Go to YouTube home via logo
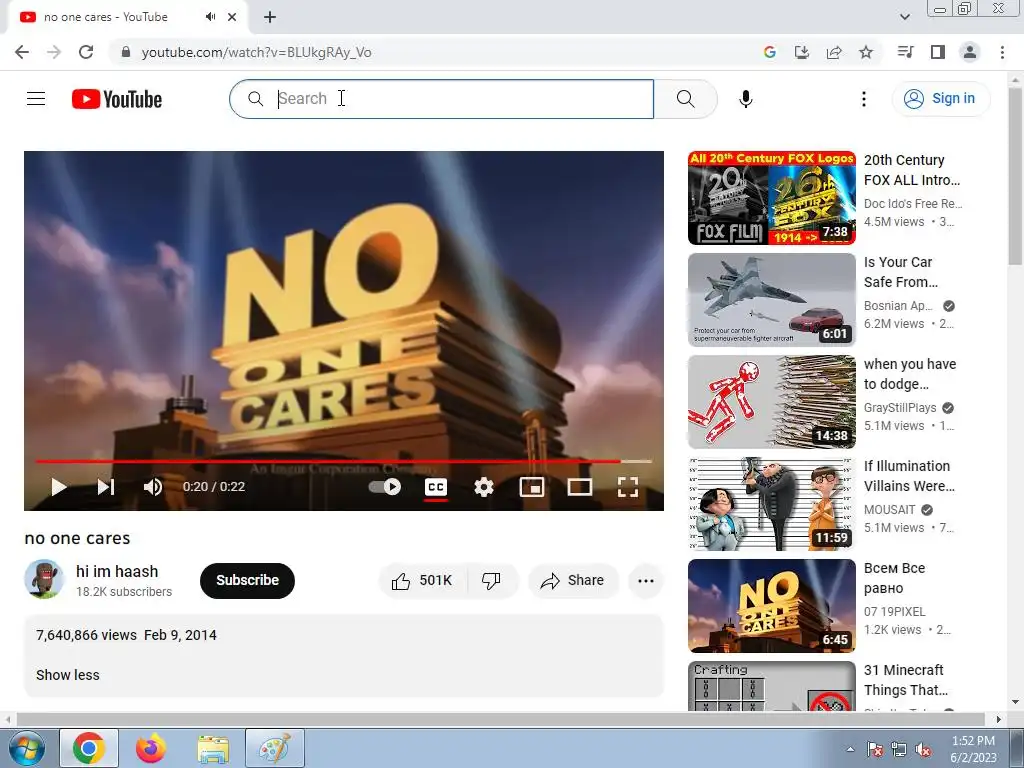Viewport: 1024px width, 768px height. 117,99
